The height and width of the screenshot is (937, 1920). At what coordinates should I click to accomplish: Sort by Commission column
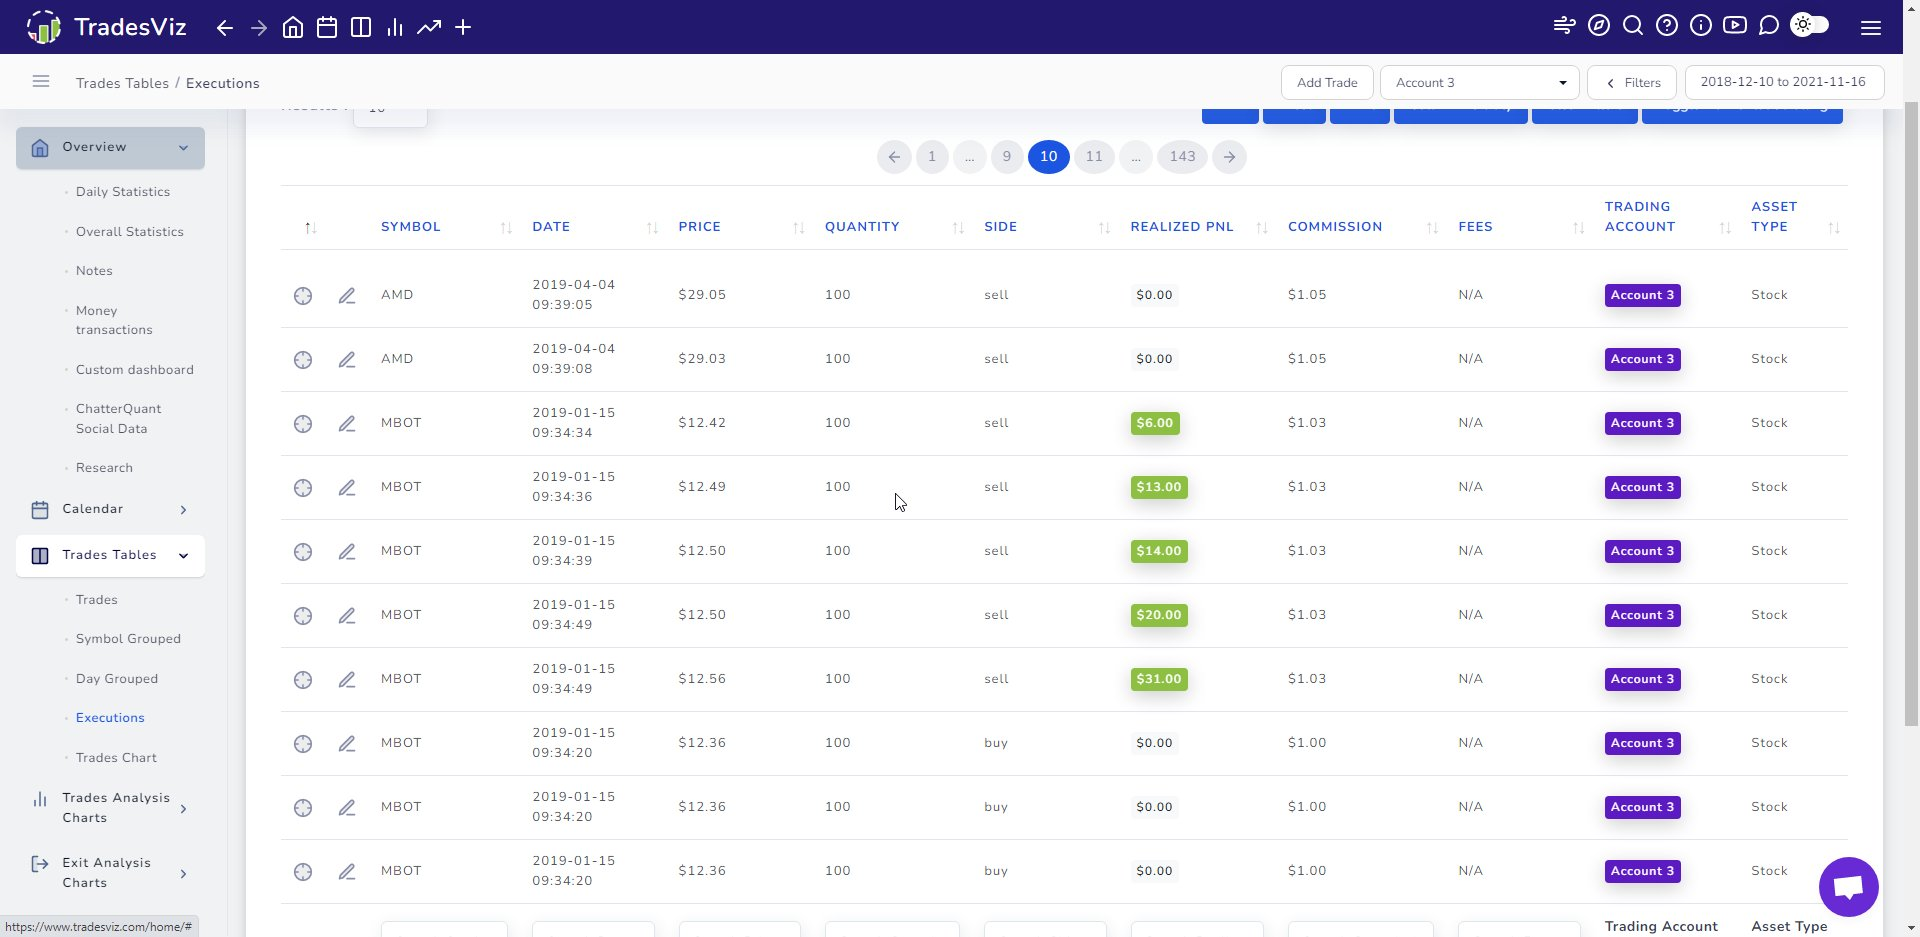tap(1362, 227)
